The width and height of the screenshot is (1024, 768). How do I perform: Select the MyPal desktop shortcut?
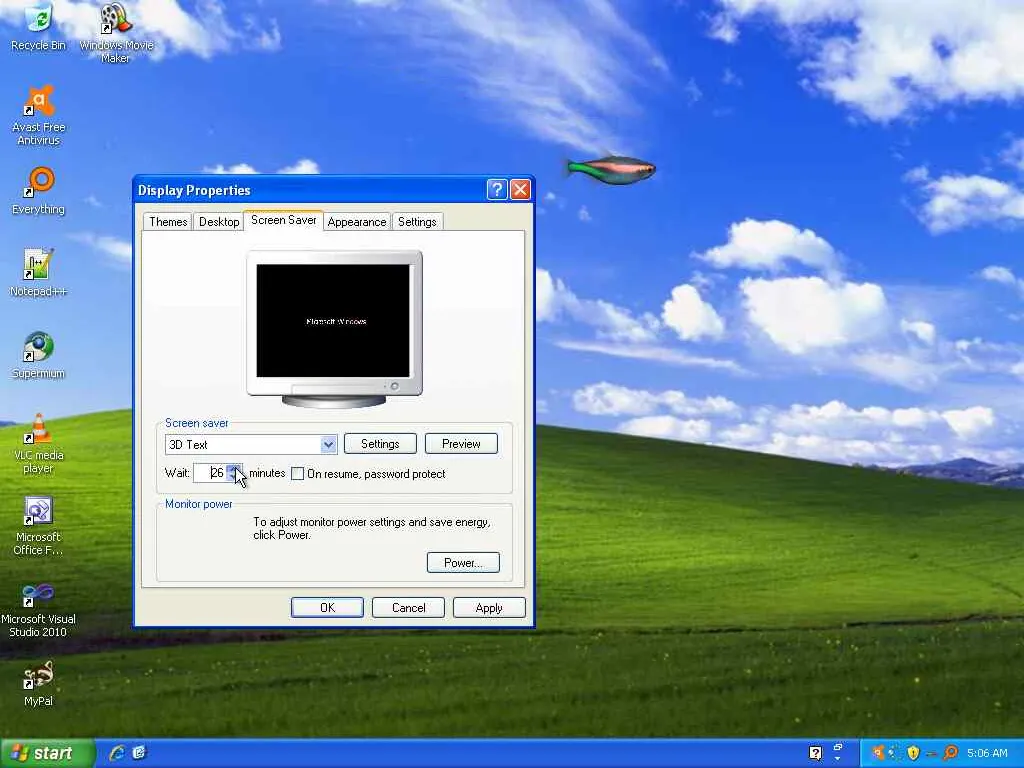[39, 684]
